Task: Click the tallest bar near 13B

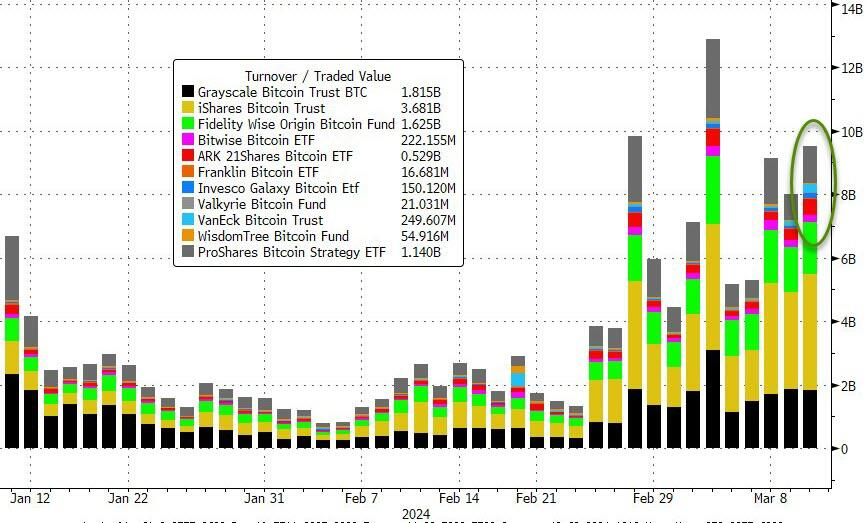Action: (x=713, y=244)
